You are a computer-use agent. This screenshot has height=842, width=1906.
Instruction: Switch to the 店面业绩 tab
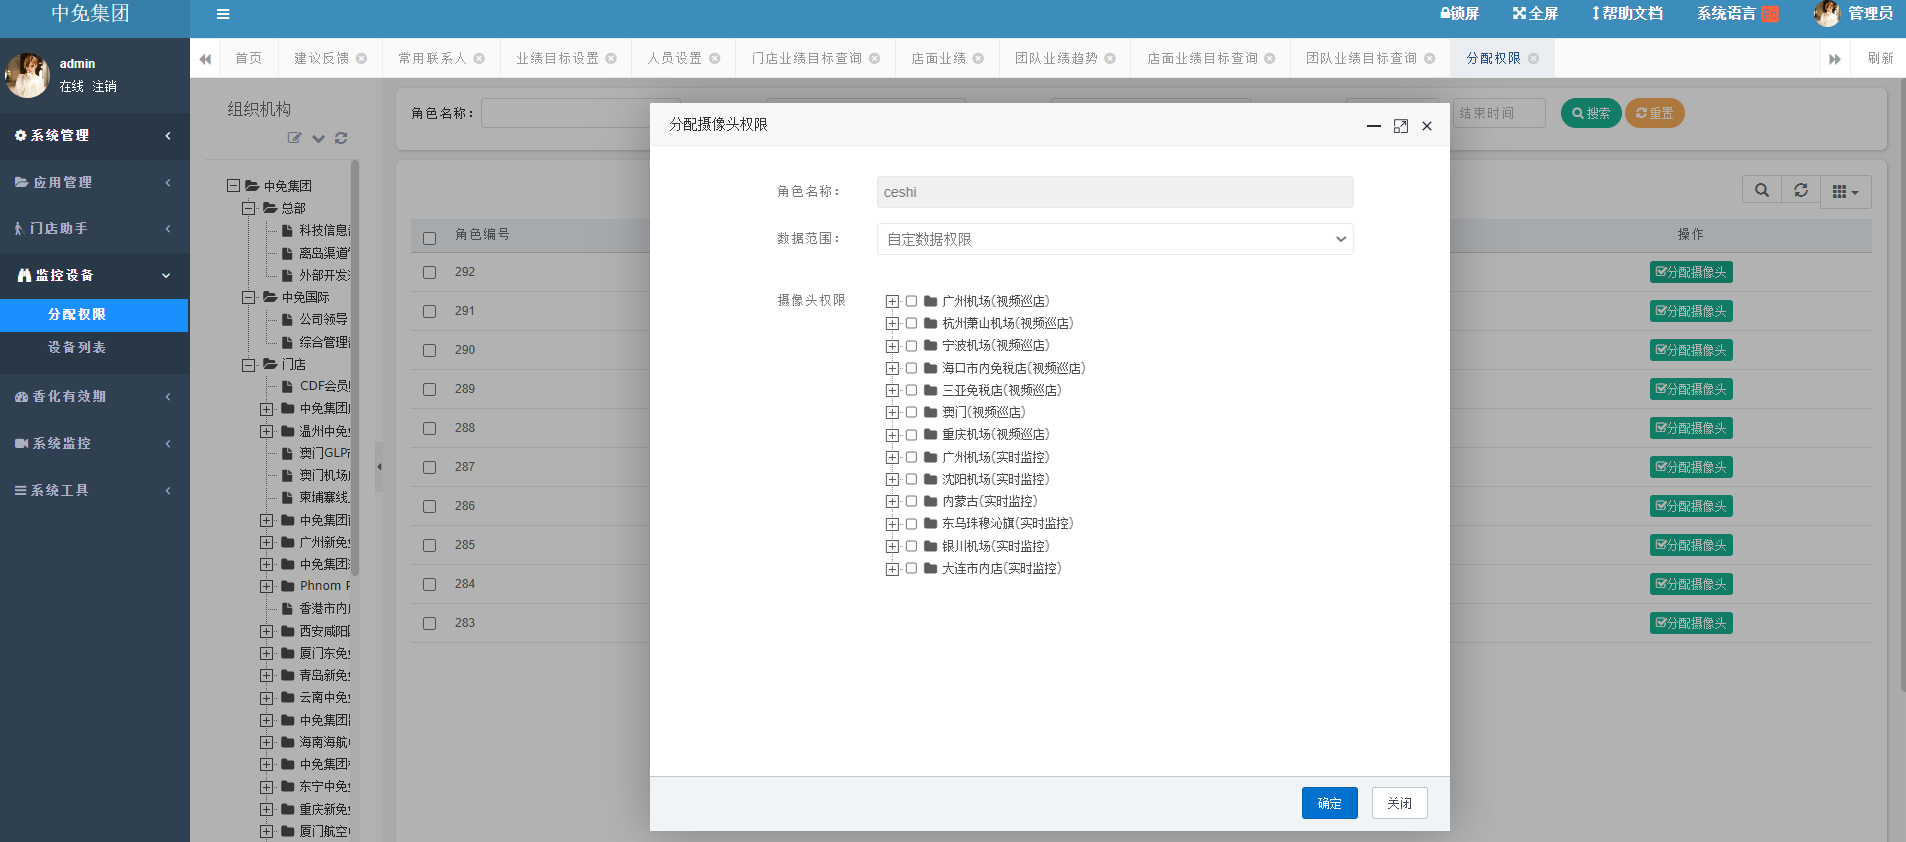pos(938,59)
